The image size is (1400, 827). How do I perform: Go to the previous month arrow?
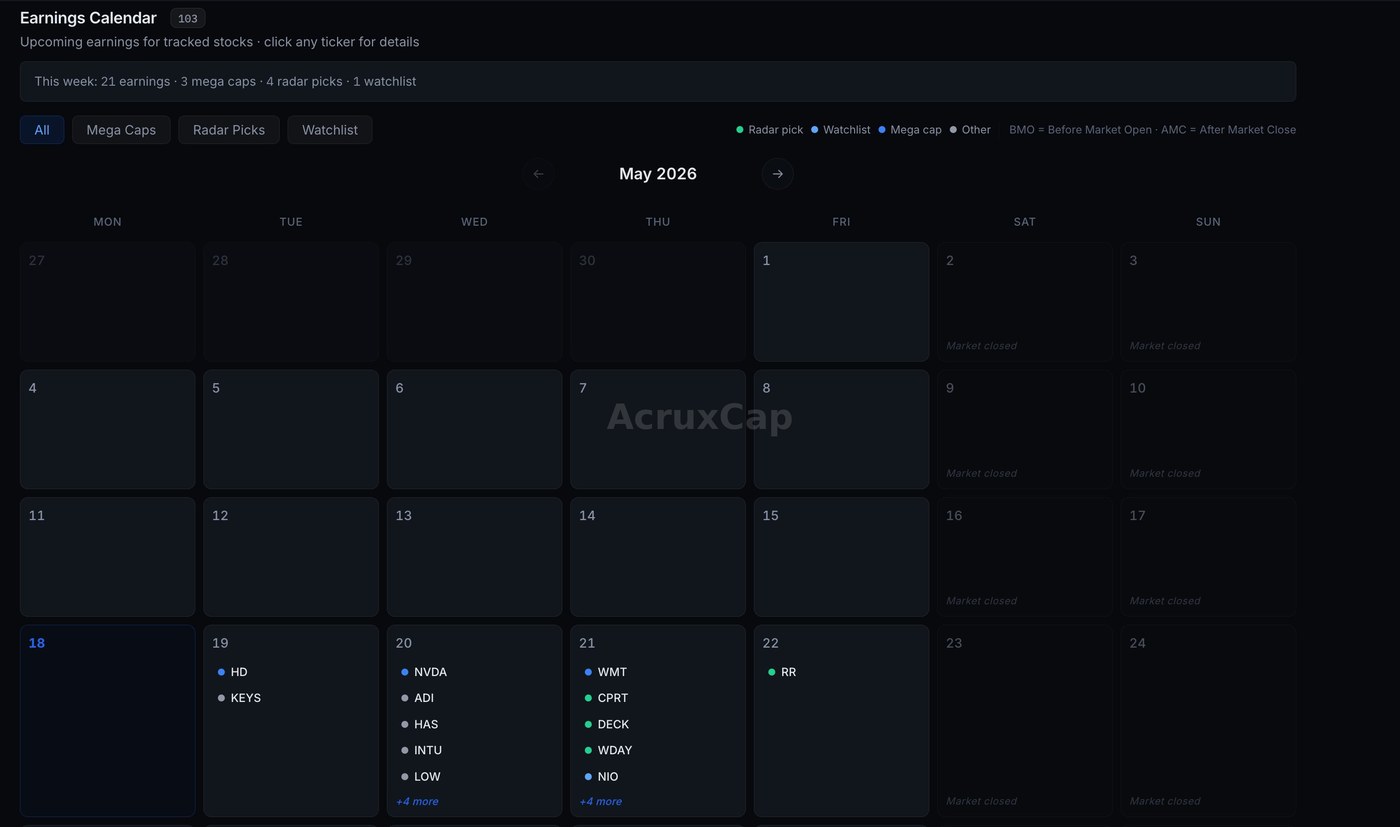coord(538,174)
